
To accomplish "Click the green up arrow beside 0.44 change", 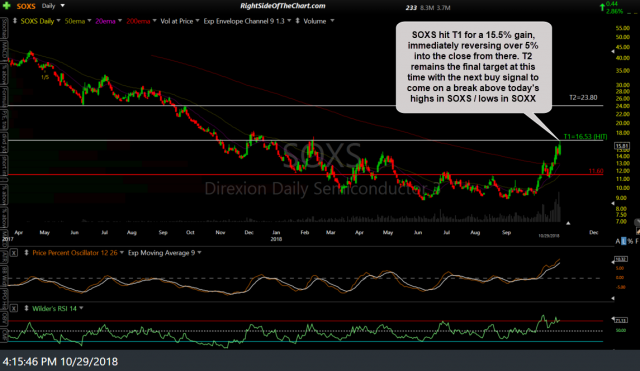I will coord(602,7).
